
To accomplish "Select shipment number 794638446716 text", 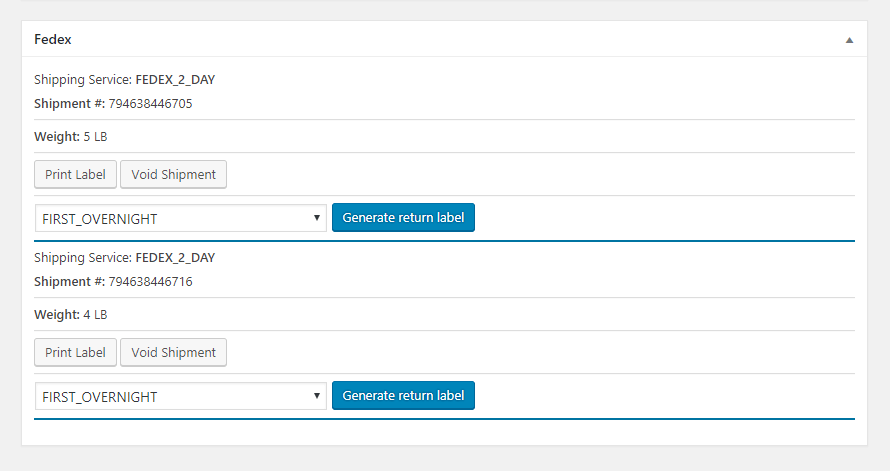I will (x=150, y=282).
